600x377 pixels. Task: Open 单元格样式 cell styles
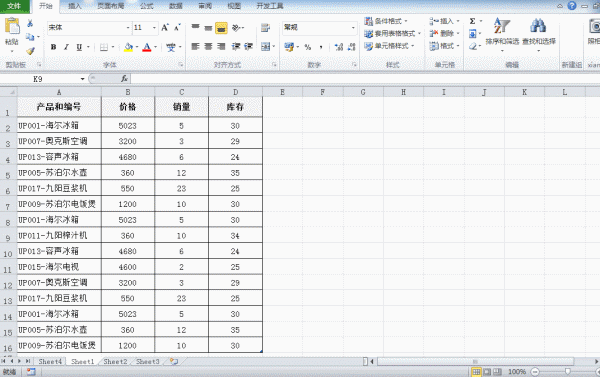389,46
